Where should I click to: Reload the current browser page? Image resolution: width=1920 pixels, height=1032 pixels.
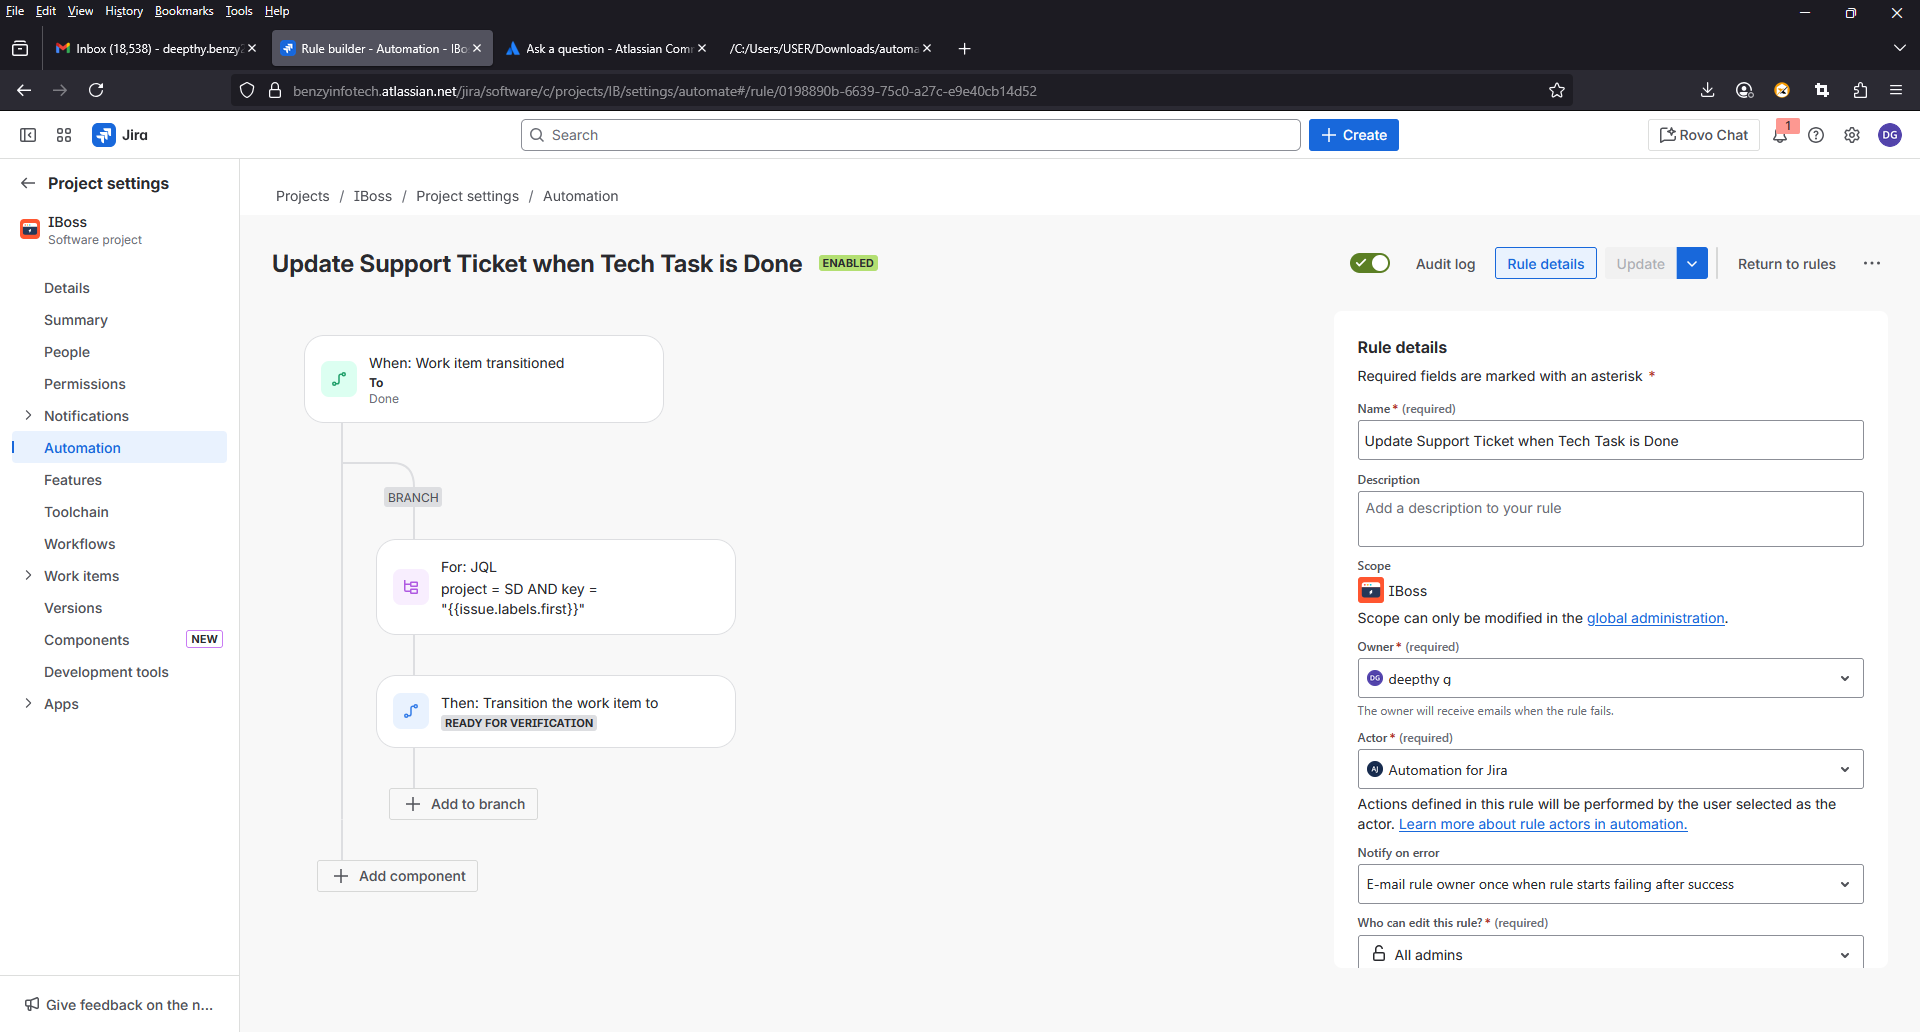pyautogui.click(x=96, y=90)
